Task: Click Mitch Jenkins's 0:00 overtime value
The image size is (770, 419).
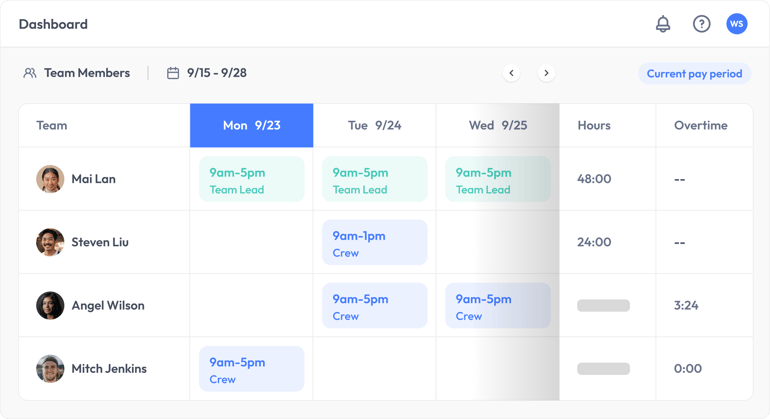Action: click(688, 368)
